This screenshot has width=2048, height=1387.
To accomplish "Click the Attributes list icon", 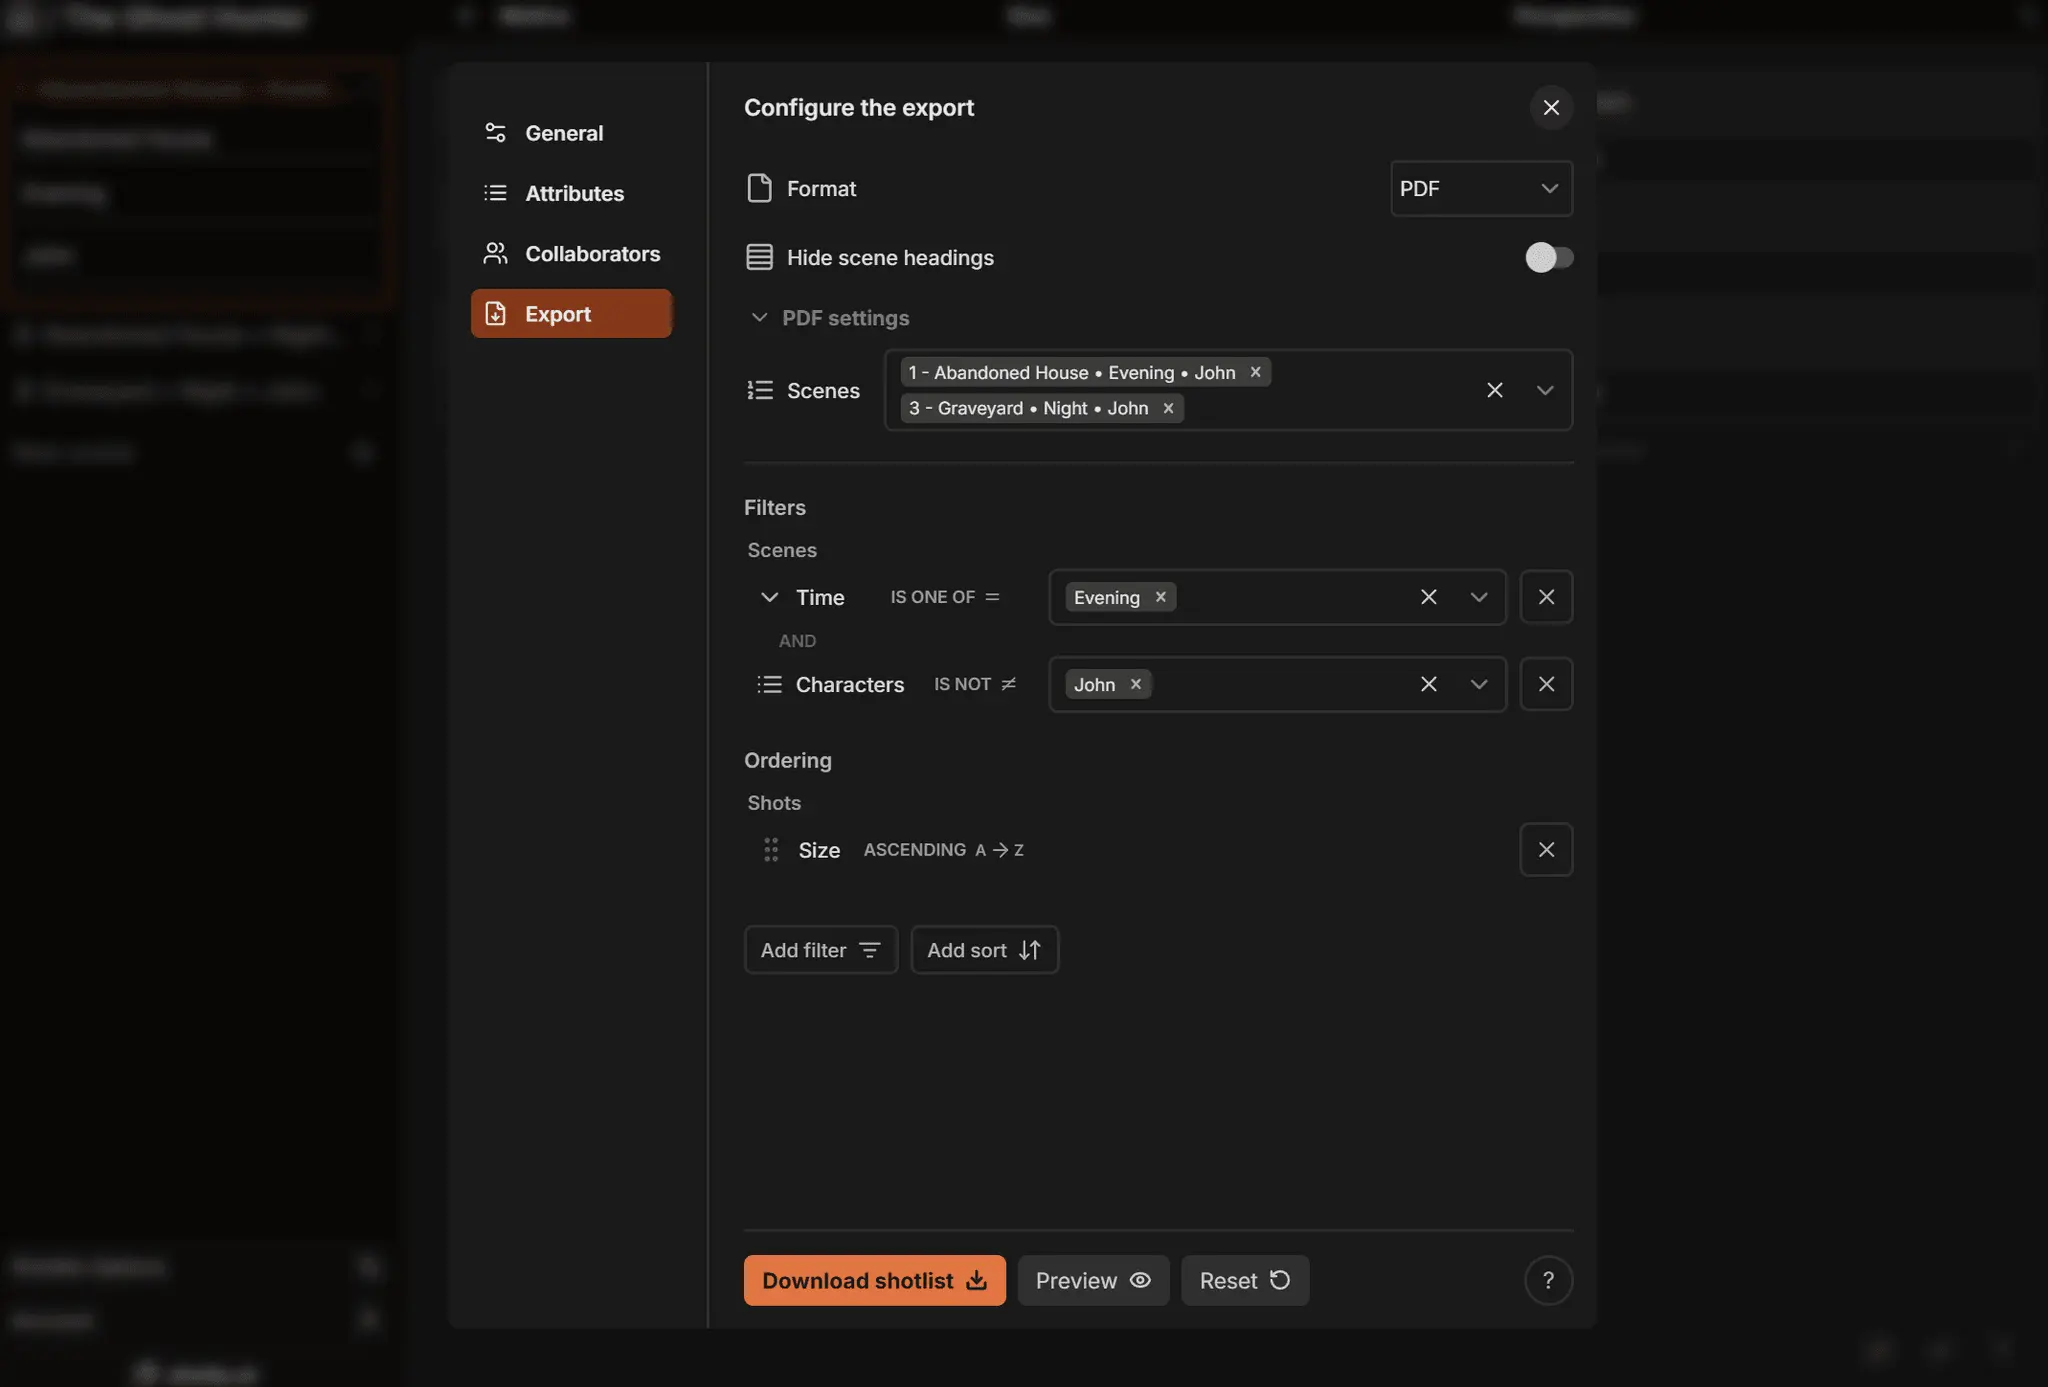I will 495,193.
